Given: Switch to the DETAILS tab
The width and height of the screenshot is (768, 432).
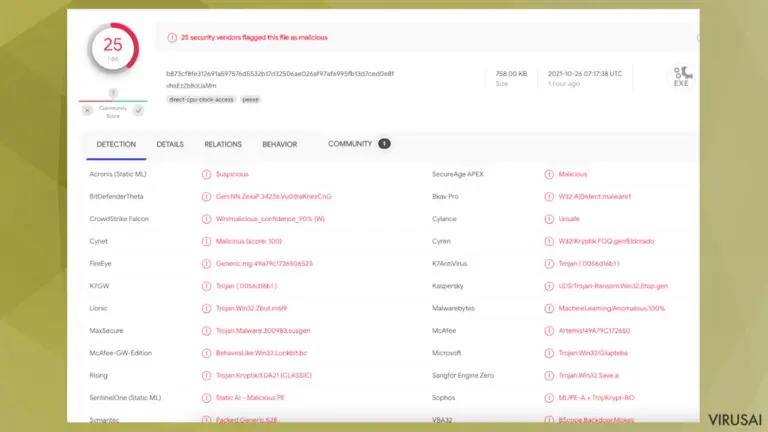Looking at the screenshot, I should coord(170,144).
